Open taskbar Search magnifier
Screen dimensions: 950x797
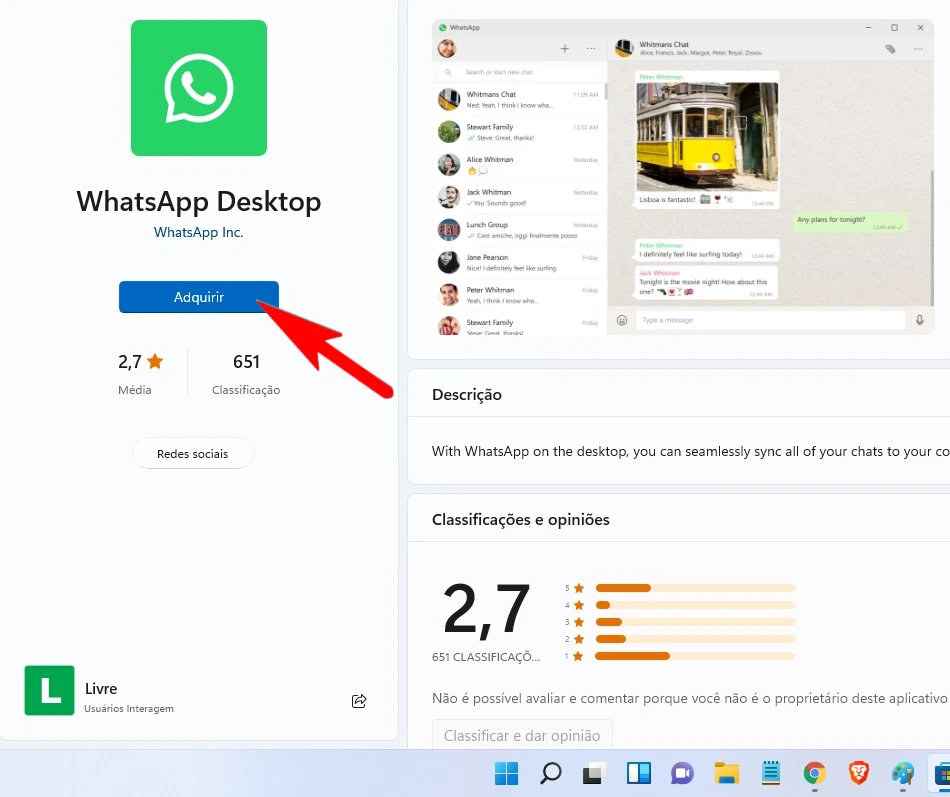point(550,773)
